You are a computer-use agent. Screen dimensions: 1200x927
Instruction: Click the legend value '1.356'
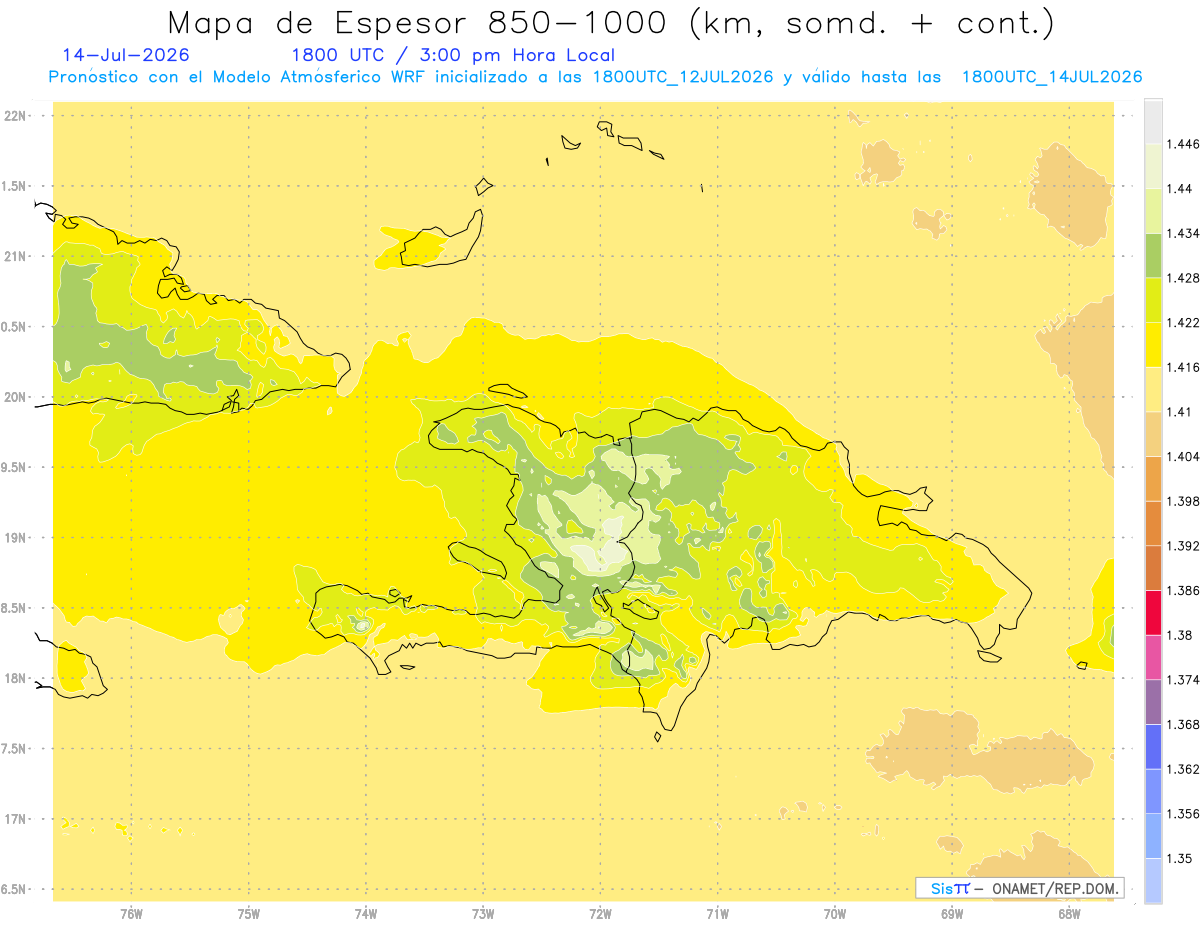pyautogui.click(x=1182, y=813)
